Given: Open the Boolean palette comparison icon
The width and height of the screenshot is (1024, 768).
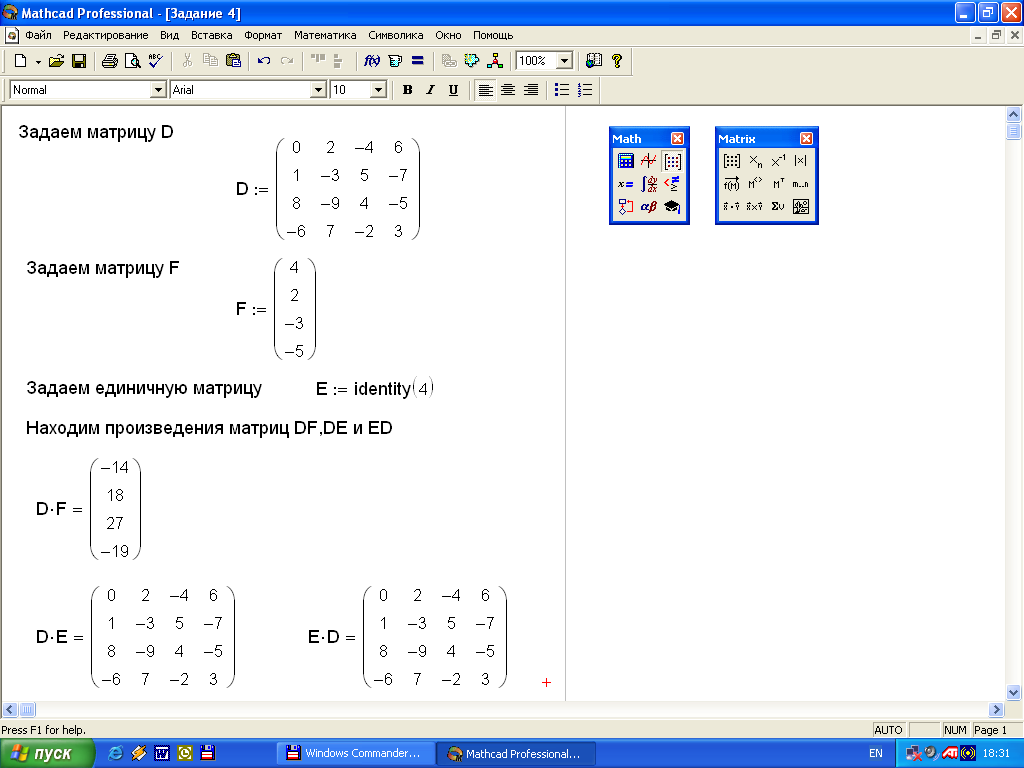Looking at the screenshot, I should 672,184.
